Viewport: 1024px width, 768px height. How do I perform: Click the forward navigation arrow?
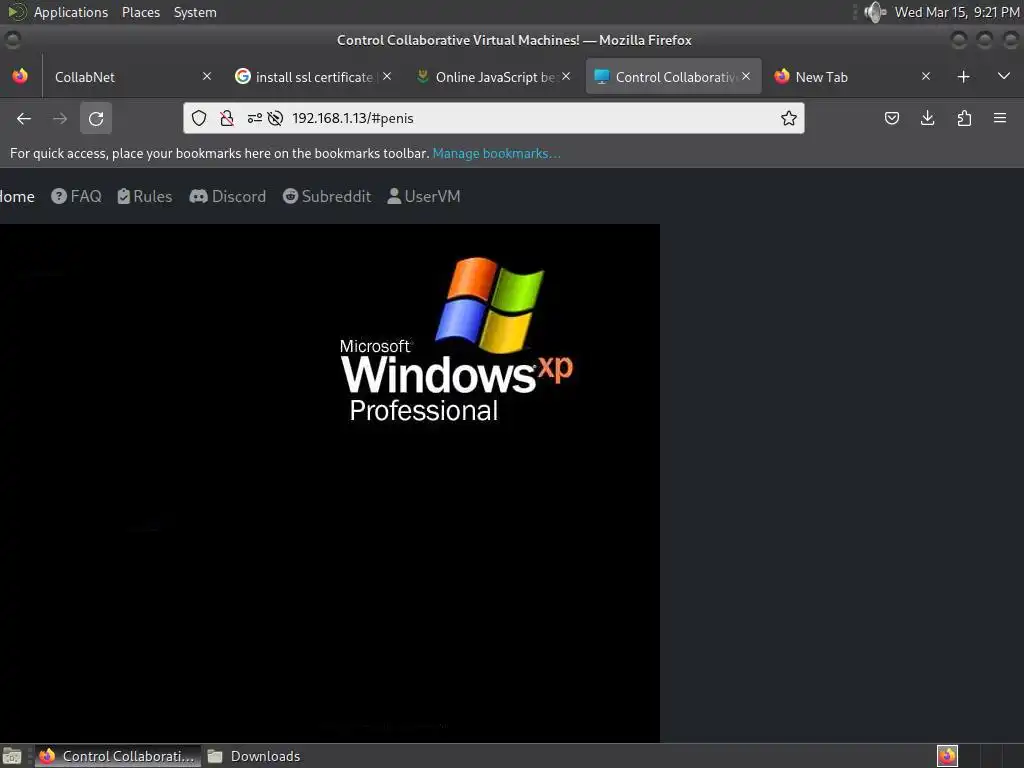60,118
